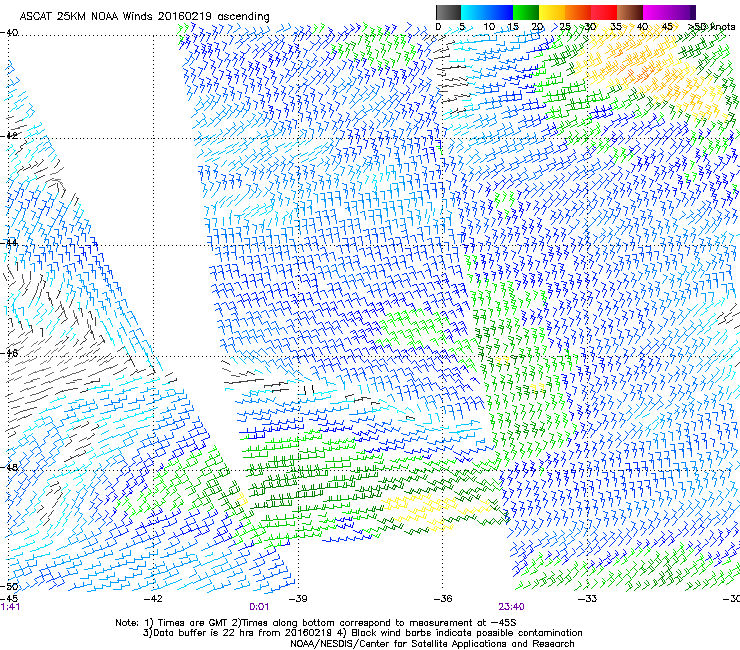Image resolution: width=740 pixels, height=650 pixels.
Task: Click the purple 45-50 knots legend color
Action: point(682,12)
